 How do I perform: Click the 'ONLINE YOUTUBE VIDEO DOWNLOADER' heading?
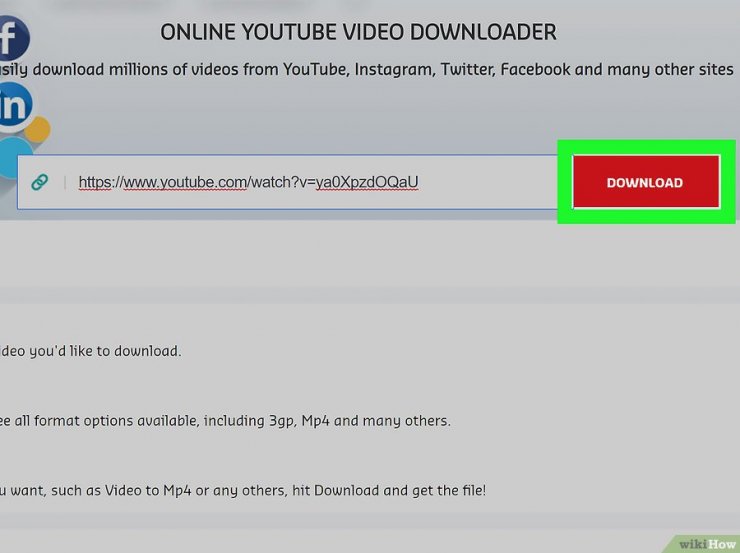[358, 33]
